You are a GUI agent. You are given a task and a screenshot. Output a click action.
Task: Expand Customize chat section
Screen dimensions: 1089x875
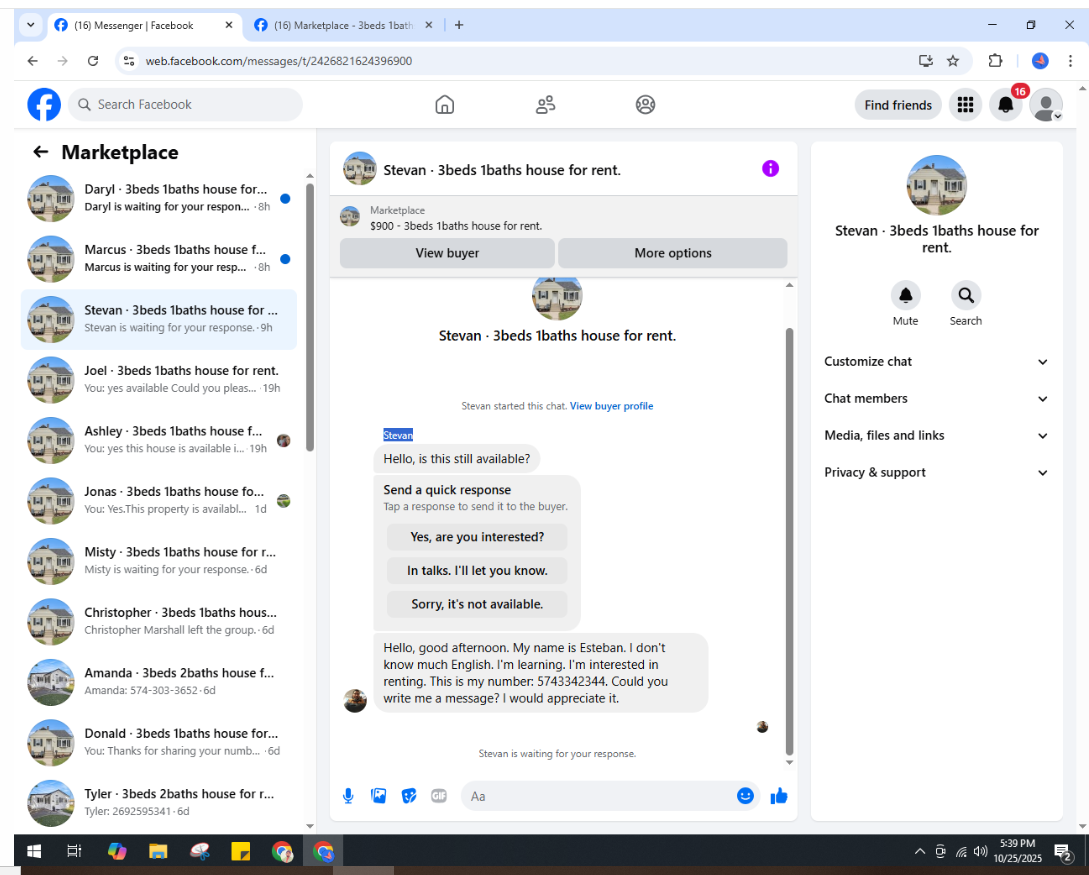936,362
